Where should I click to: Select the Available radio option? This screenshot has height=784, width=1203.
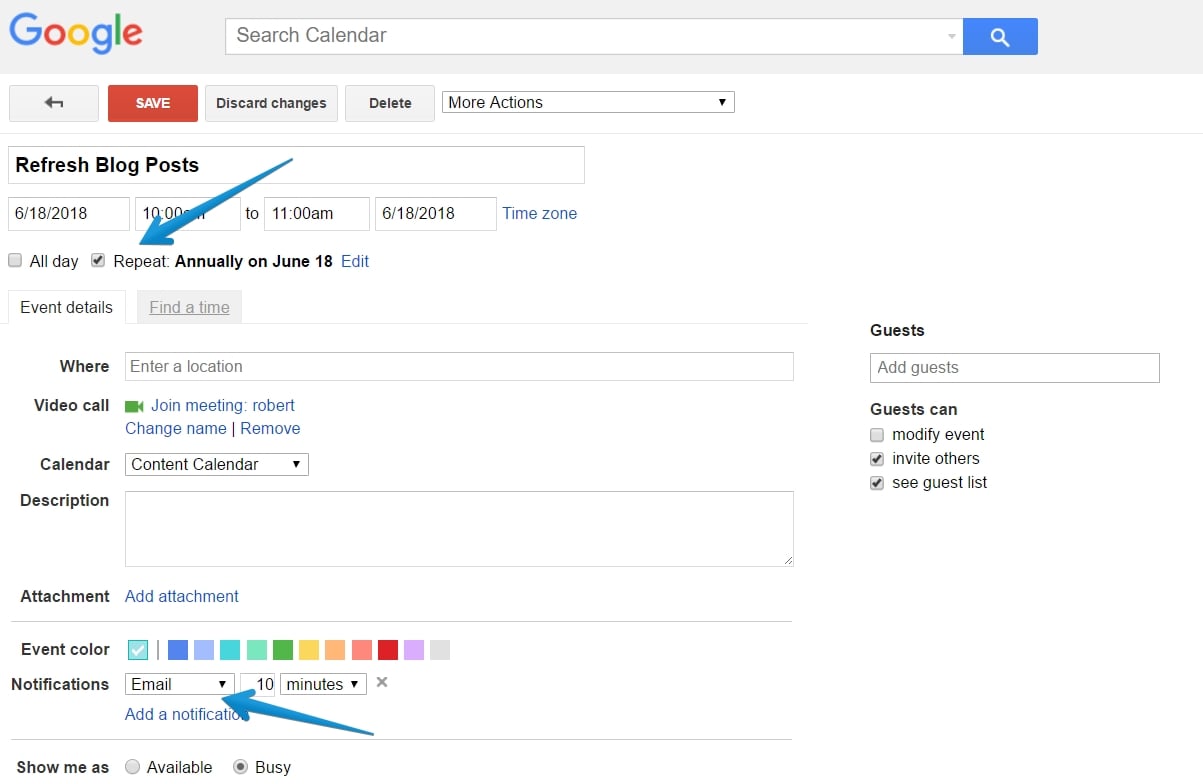coord(132,767)
